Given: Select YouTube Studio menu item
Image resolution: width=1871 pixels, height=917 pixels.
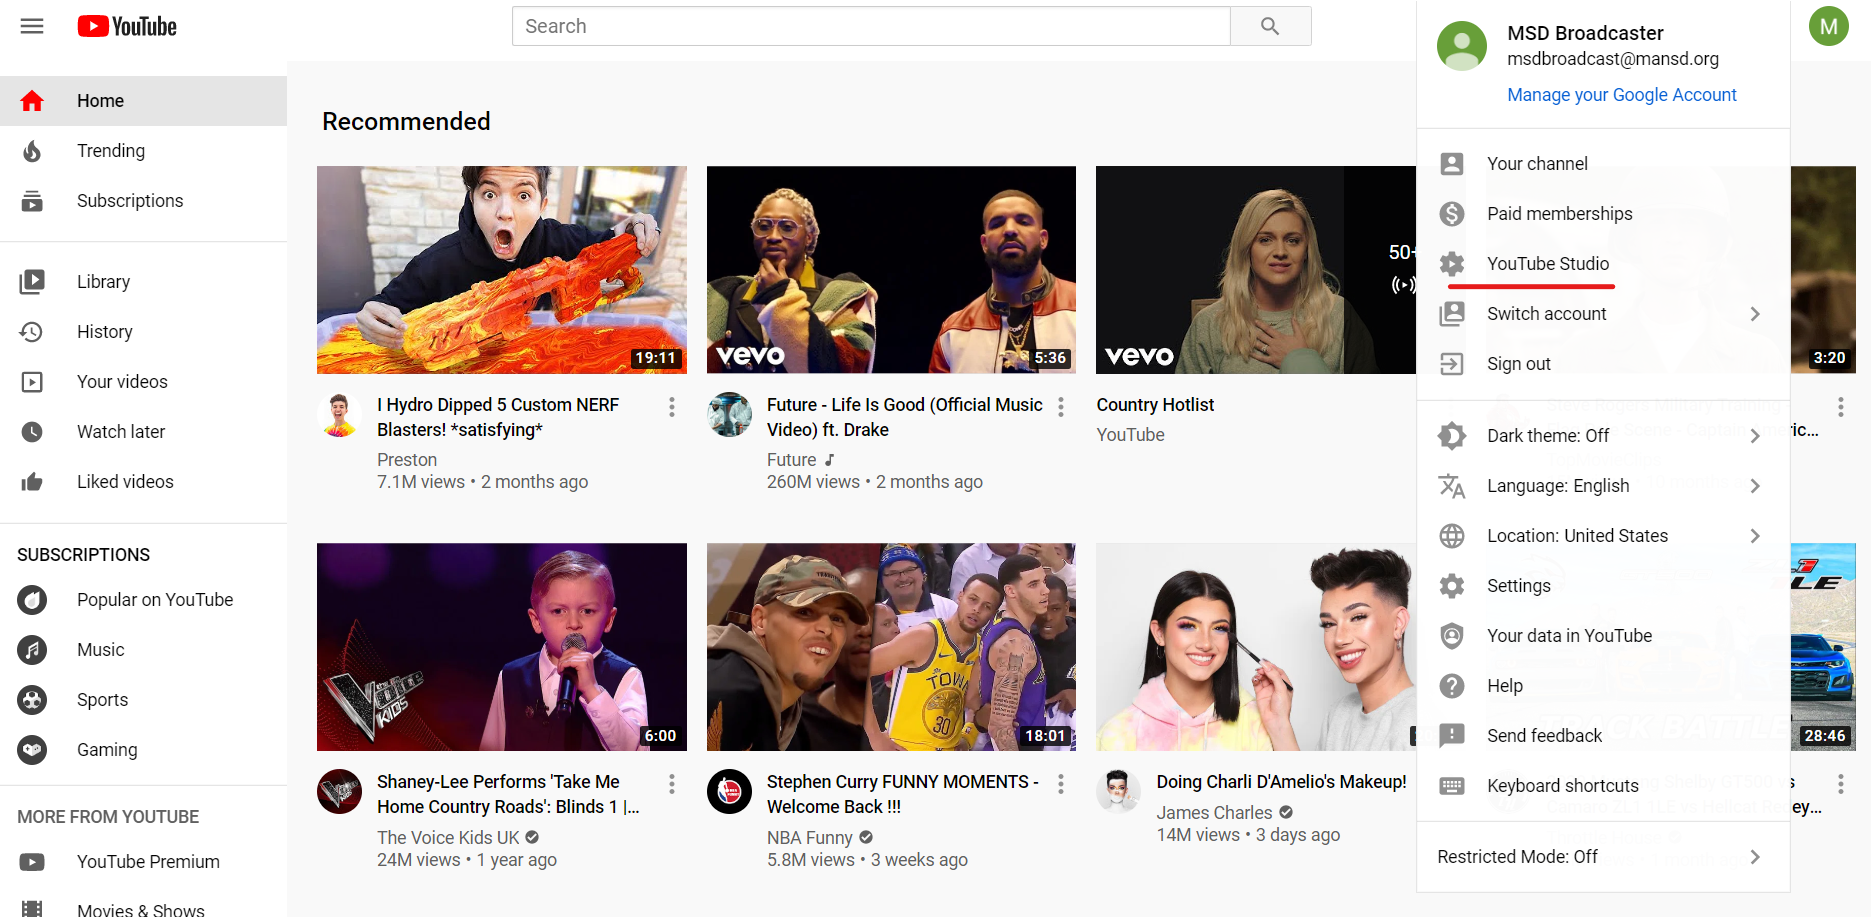Looking at the screenshot, I should pos(1603,264).
